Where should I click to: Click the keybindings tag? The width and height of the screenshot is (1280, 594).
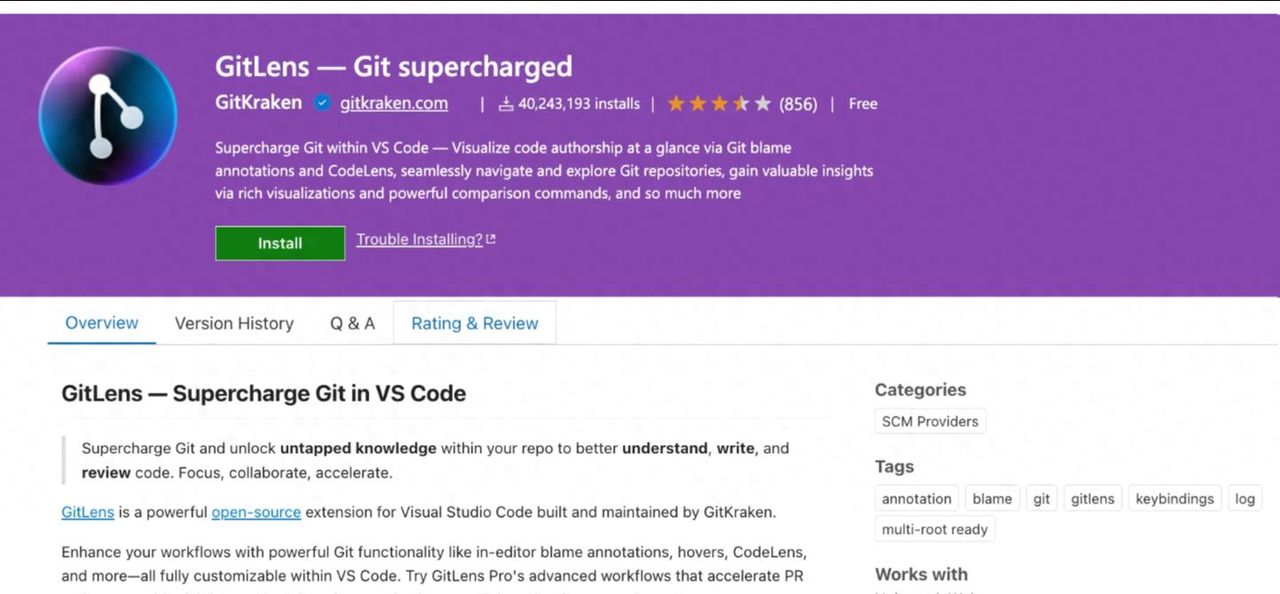click(1175, 499)
